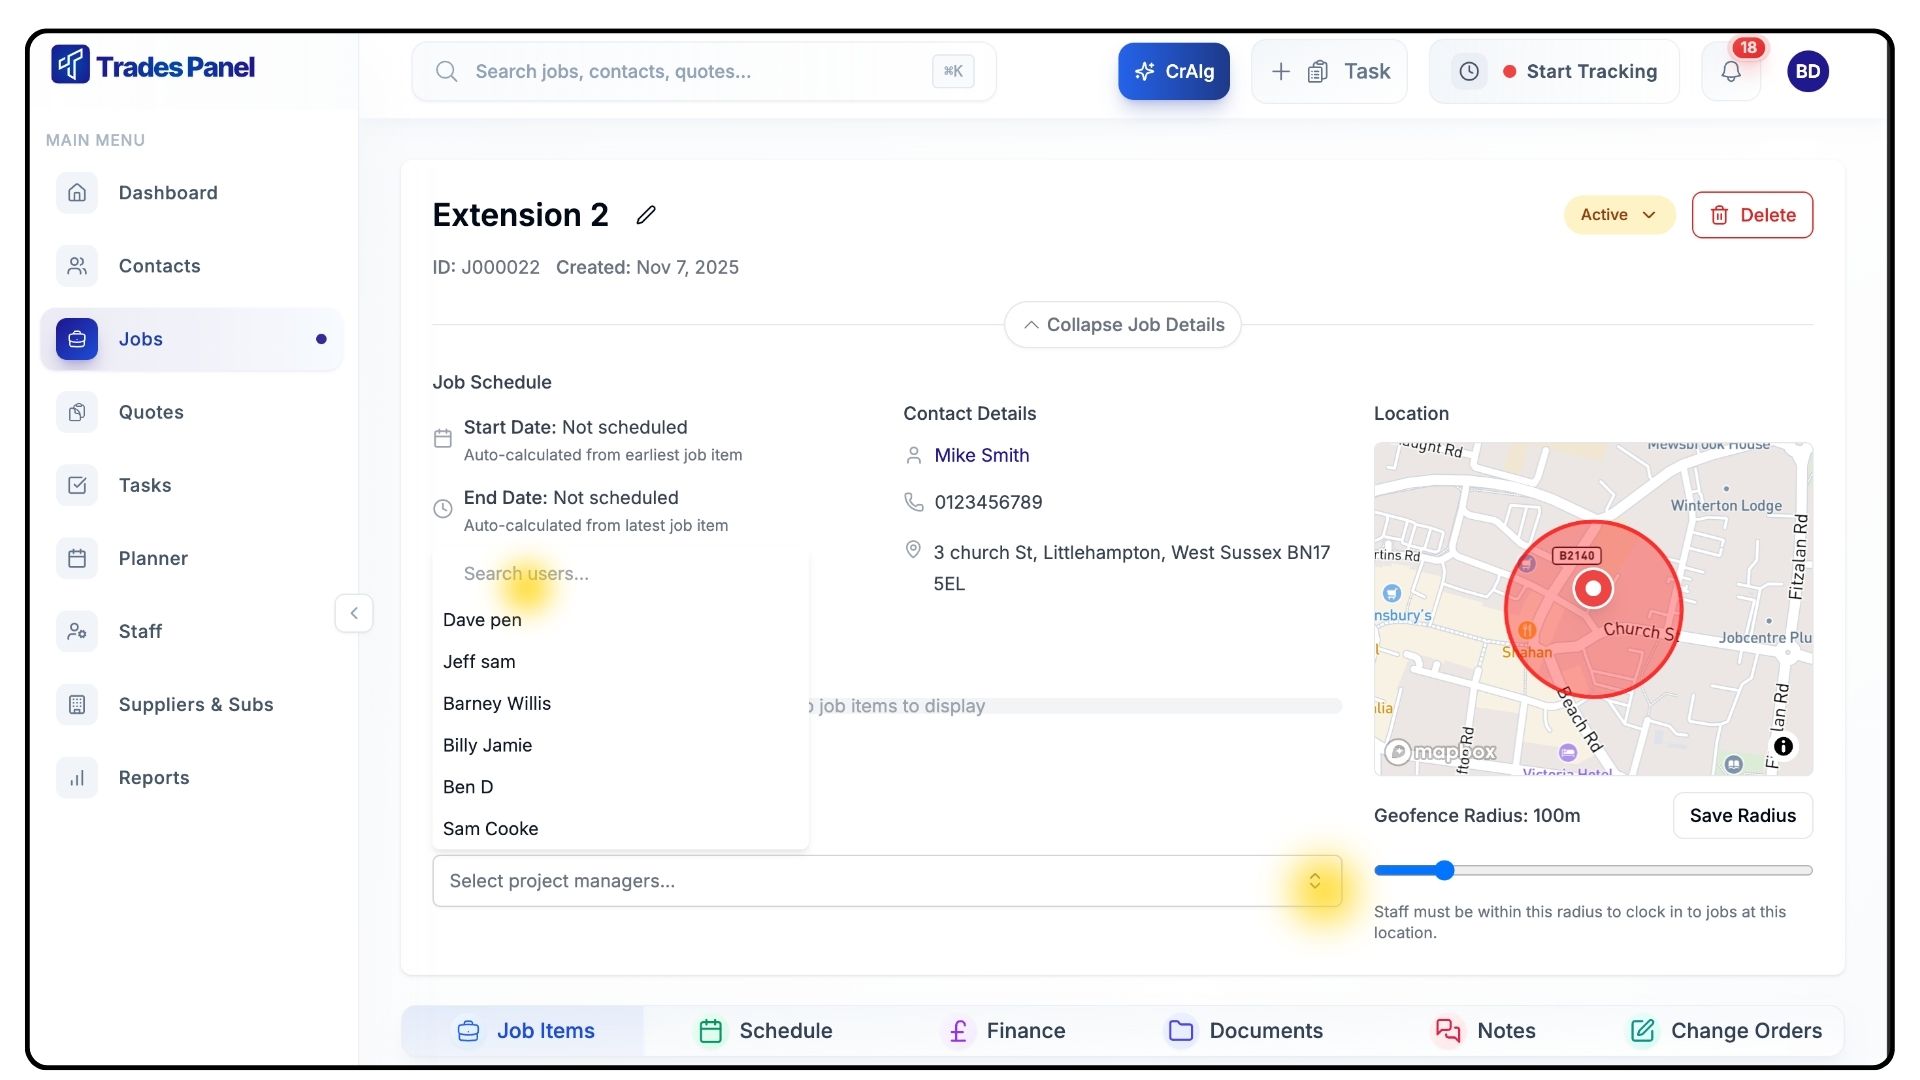This screenshot has height=1080, width=1920.
Task: Open Mike Smith contact link
Action: [981, 456]
